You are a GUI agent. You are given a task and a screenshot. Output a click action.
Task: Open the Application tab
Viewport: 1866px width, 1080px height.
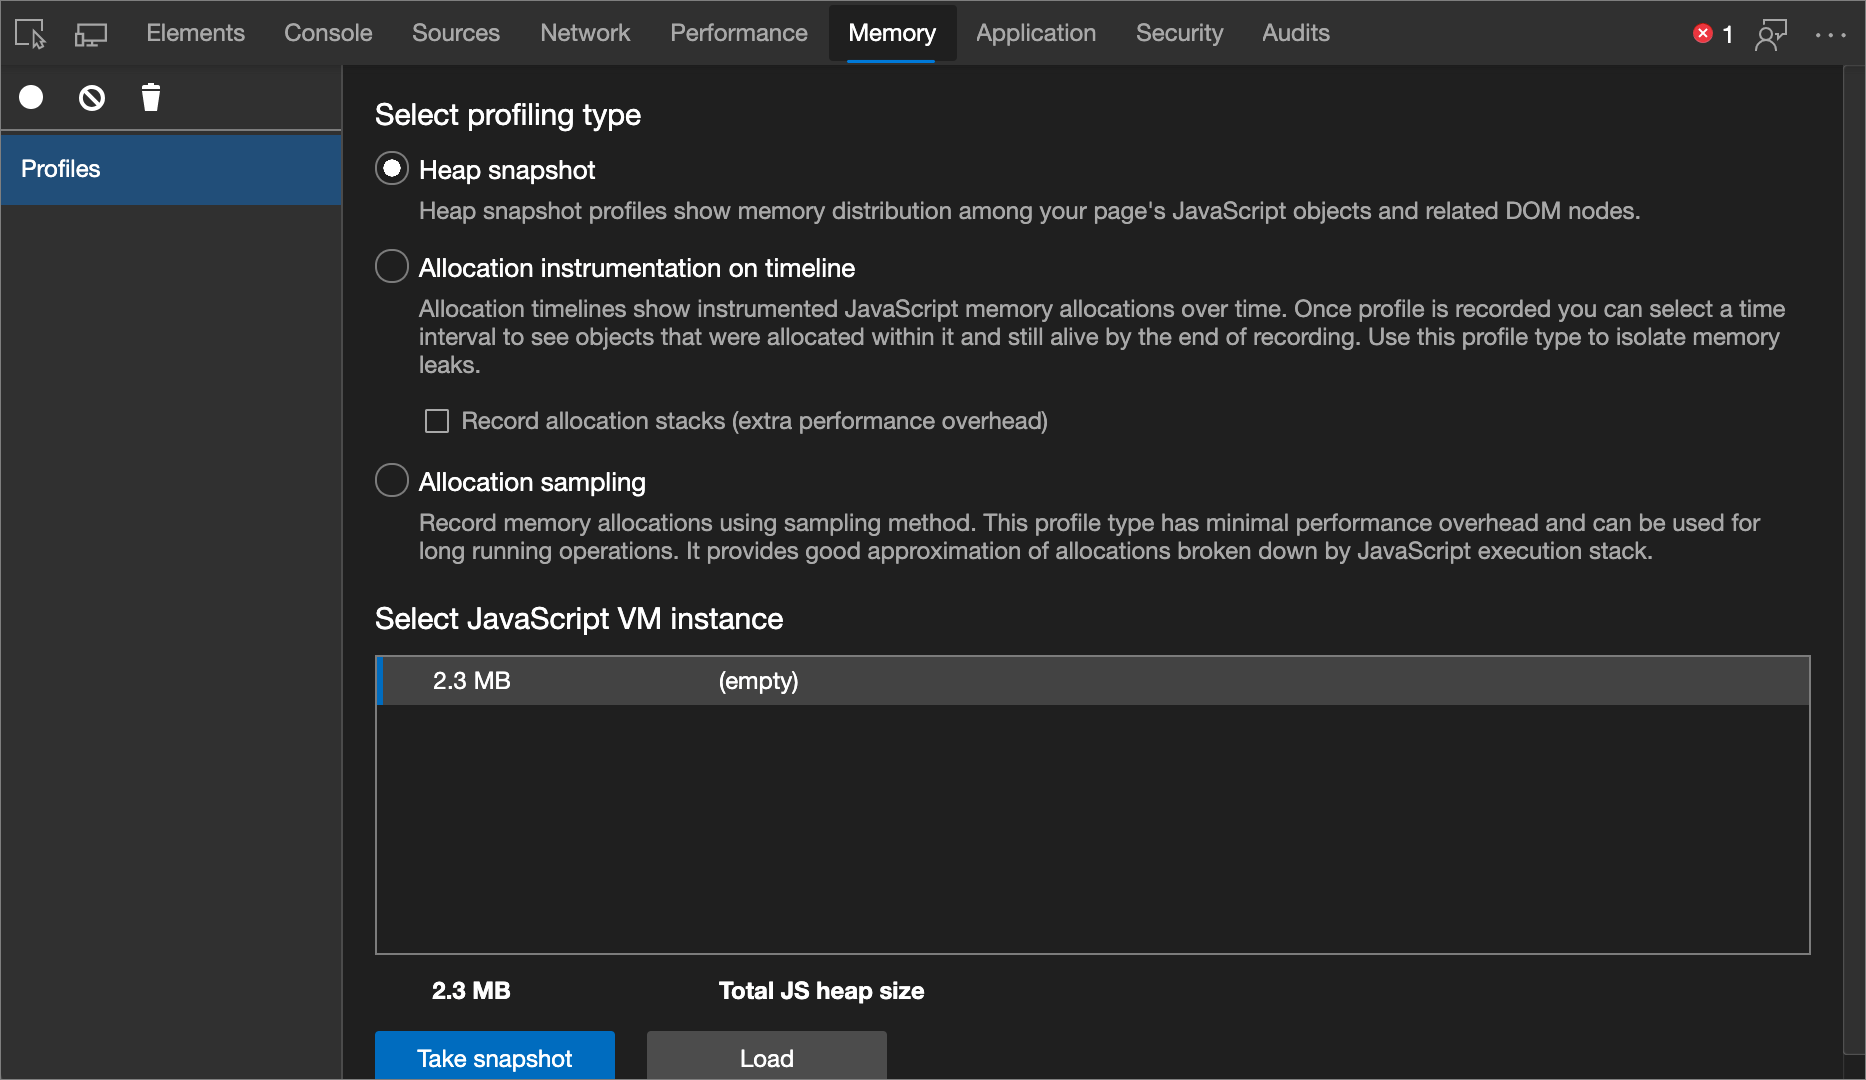click(1036, 32)
